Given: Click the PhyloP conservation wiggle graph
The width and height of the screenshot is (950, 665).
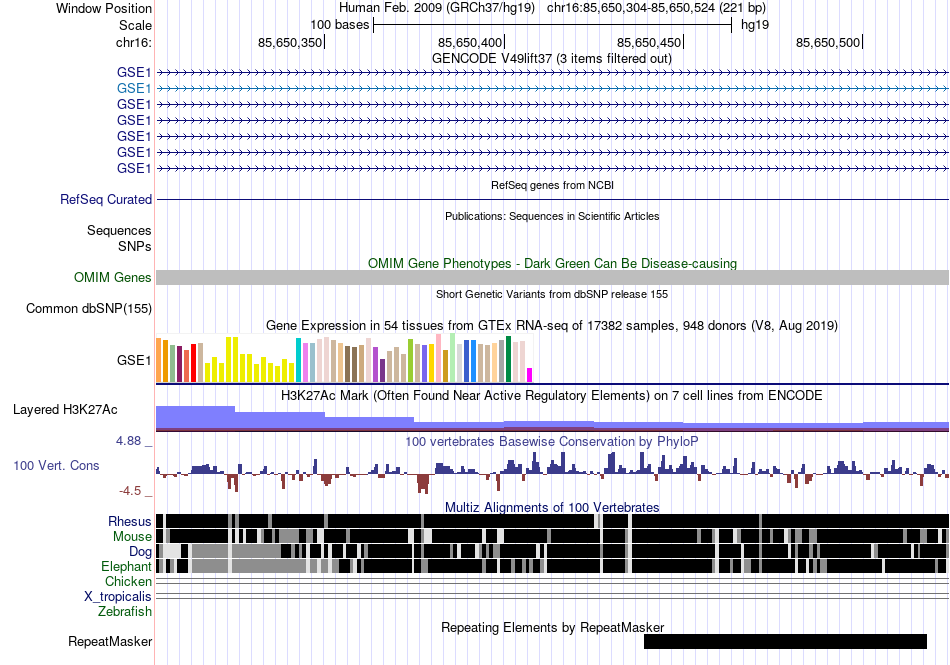Looking at the screenshot, I should click(553, 474).
